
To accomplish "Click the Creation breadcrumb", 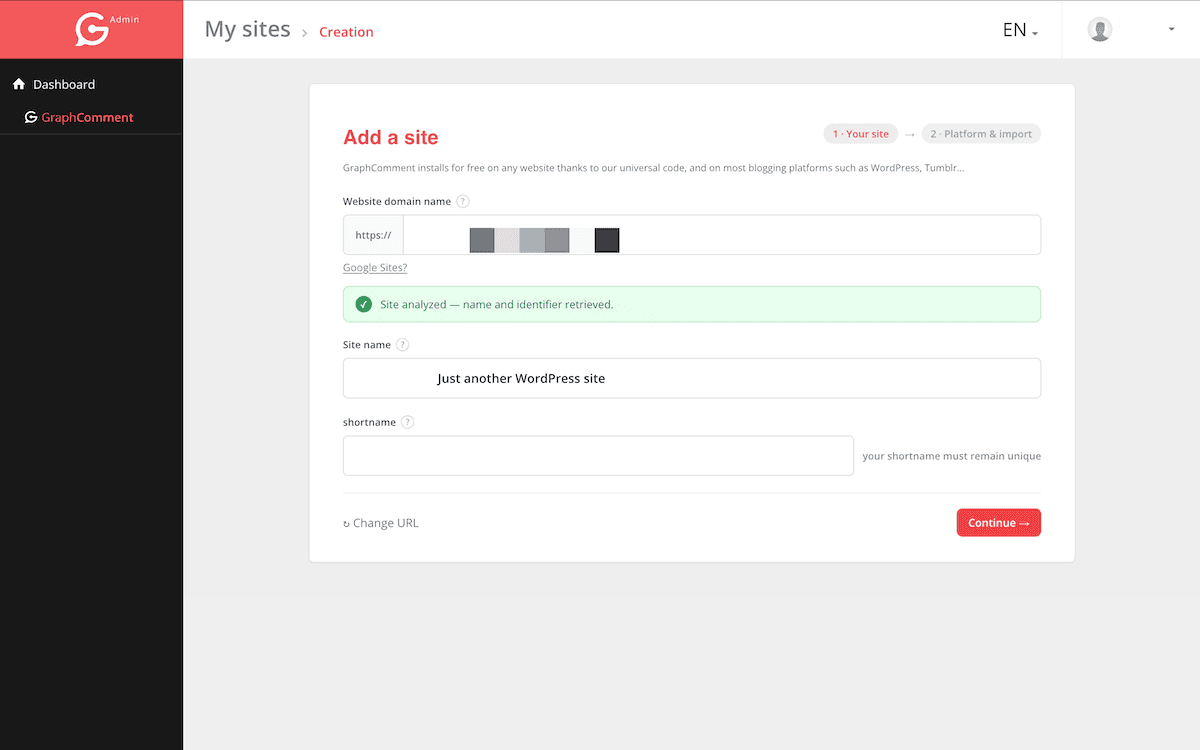I will [346, 32].
